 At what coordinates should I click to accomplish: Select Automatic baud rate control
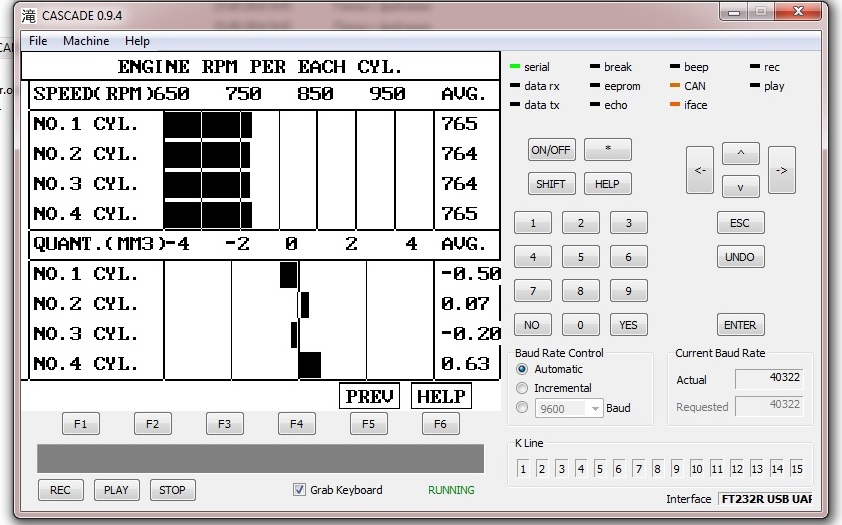pos(522,369)
